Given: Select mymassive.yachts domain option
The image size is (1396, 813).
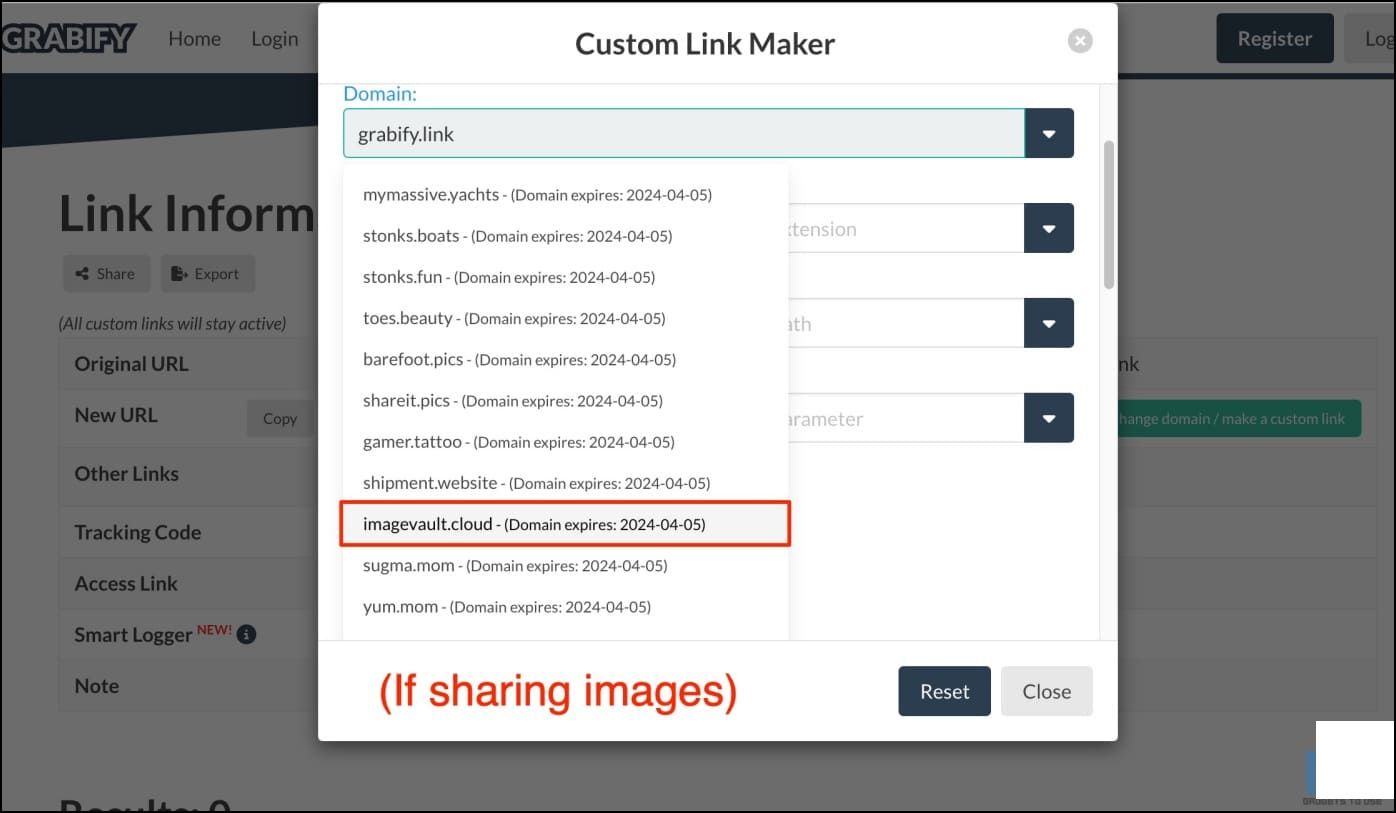Looking at the screenshot, I should [565, 195].
